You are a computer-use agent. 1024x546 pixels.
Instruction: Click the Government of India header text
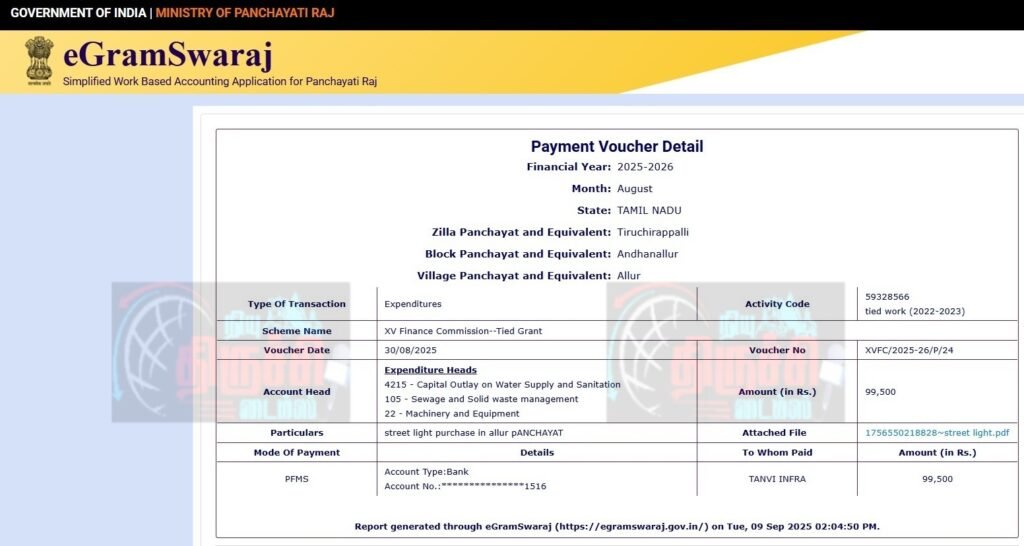pos(78,13)
